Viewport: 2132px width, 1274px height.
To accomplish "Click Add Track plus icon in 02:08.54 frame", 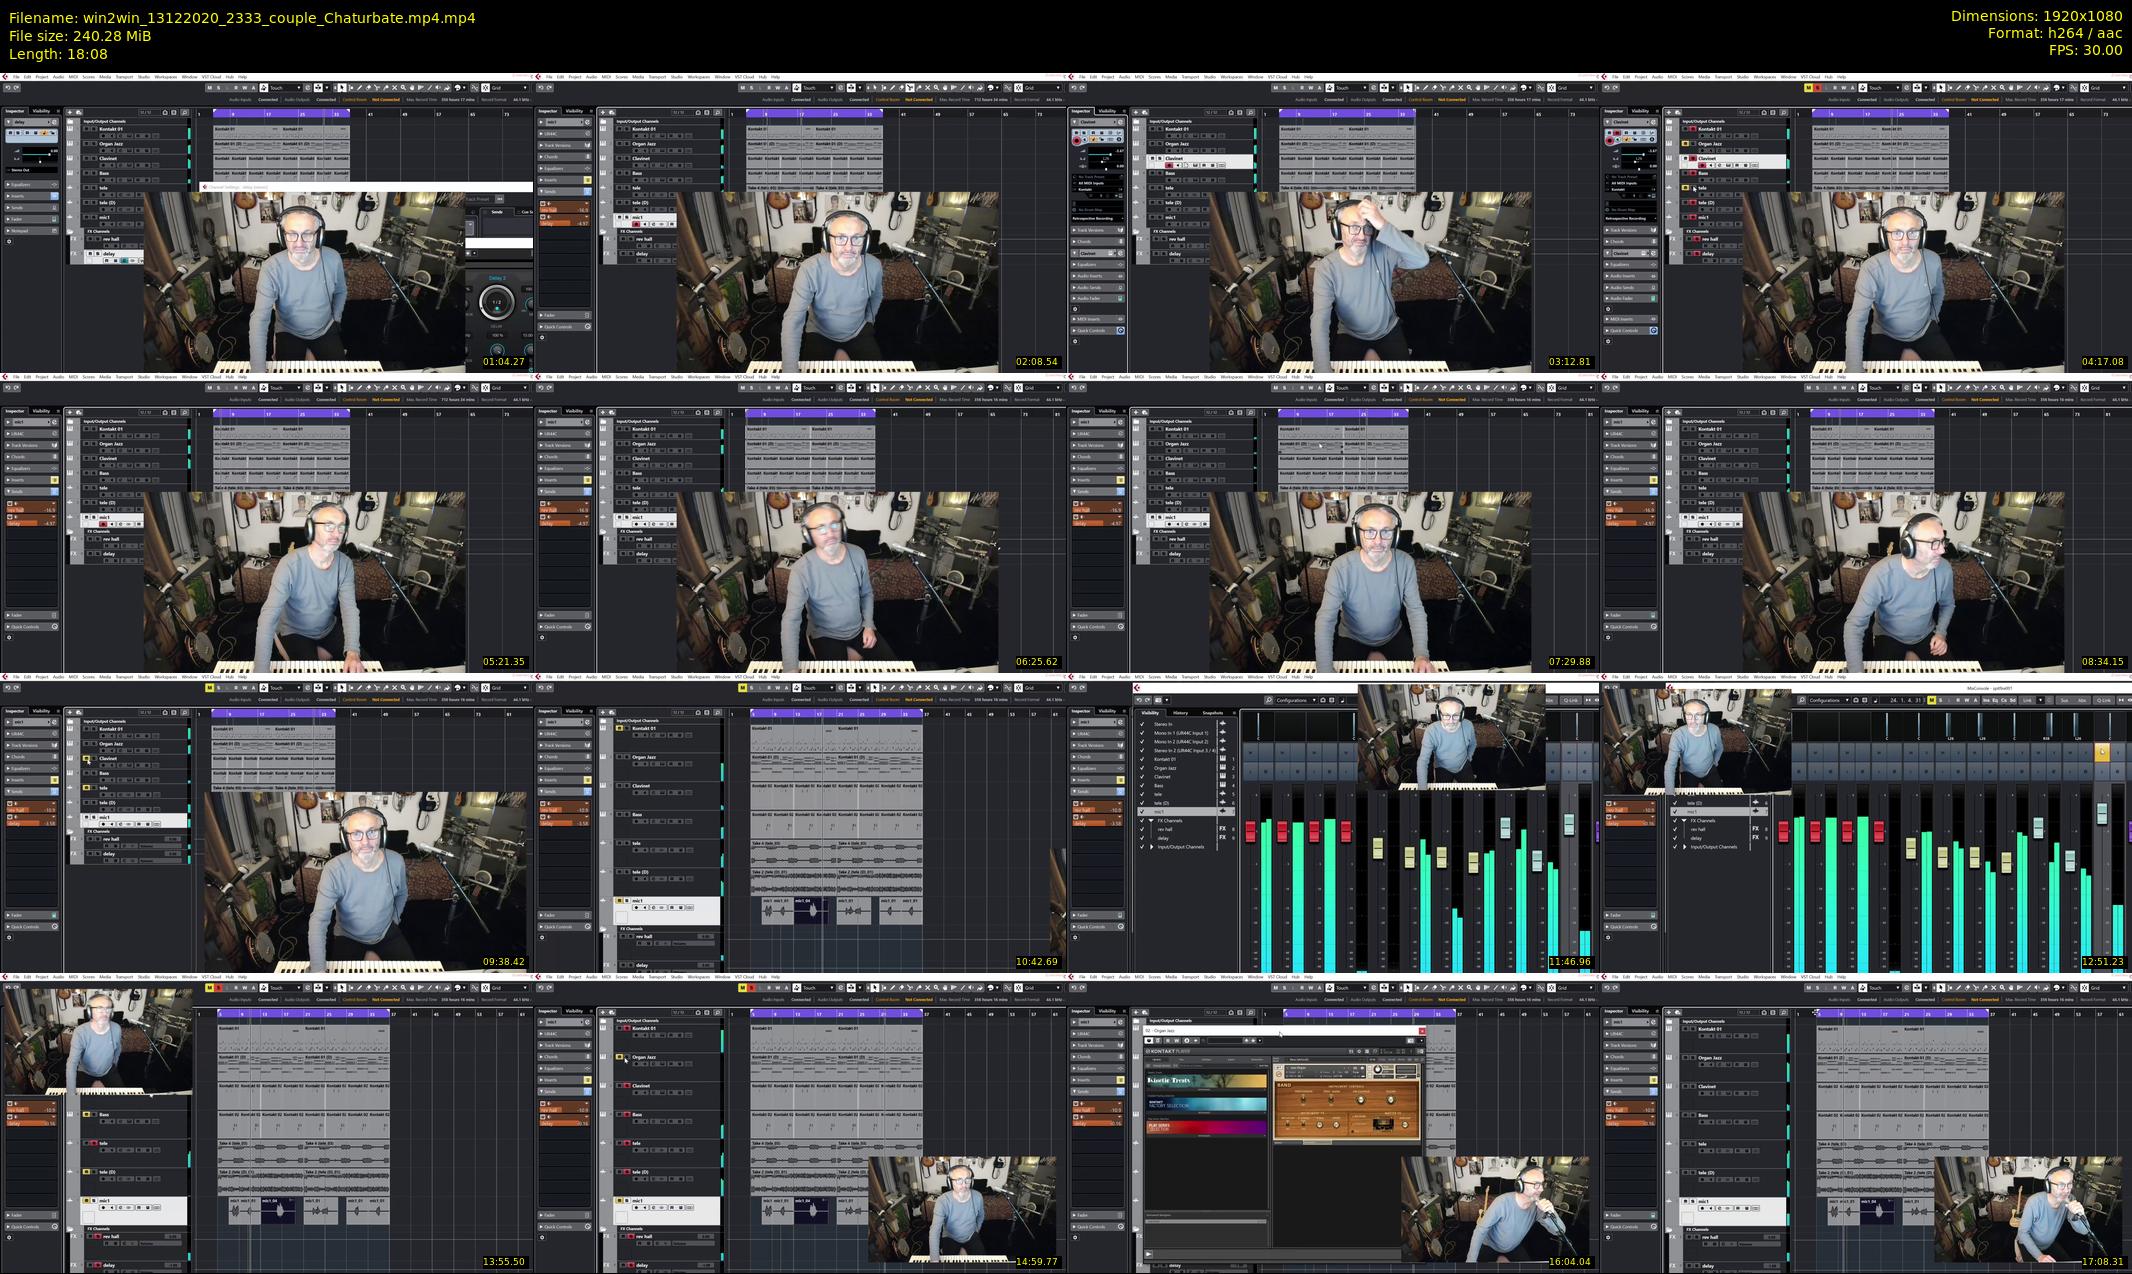I will 604,111.
